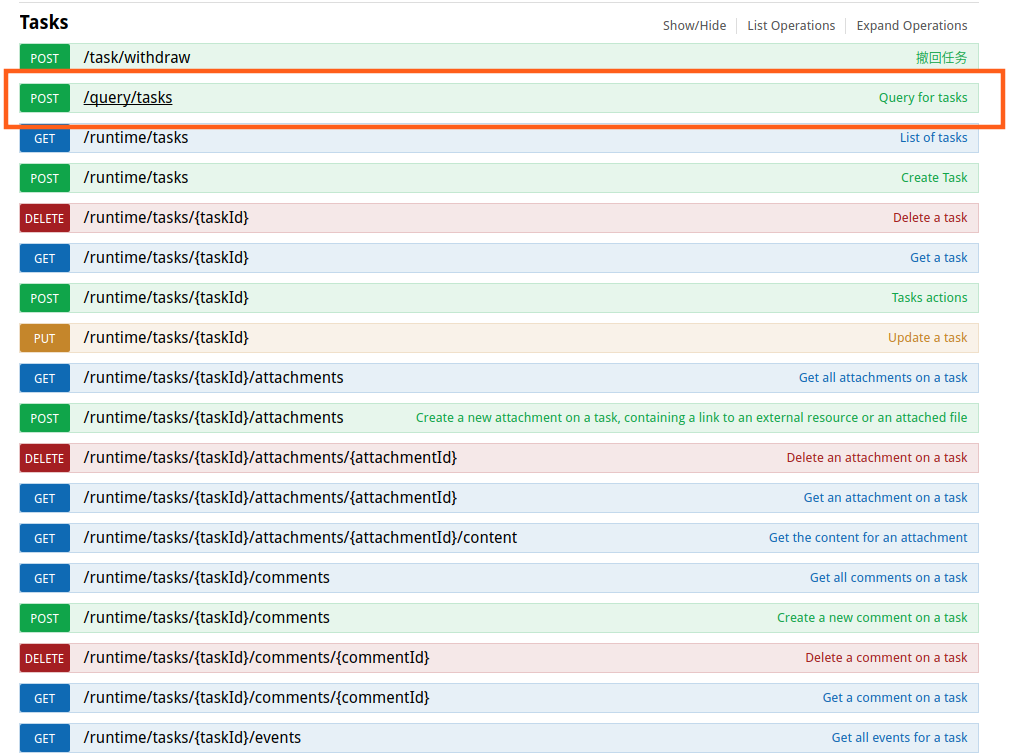The image size is (1019, 755).
Task: Click the Query for tasks description
Action: coord(923,97)
